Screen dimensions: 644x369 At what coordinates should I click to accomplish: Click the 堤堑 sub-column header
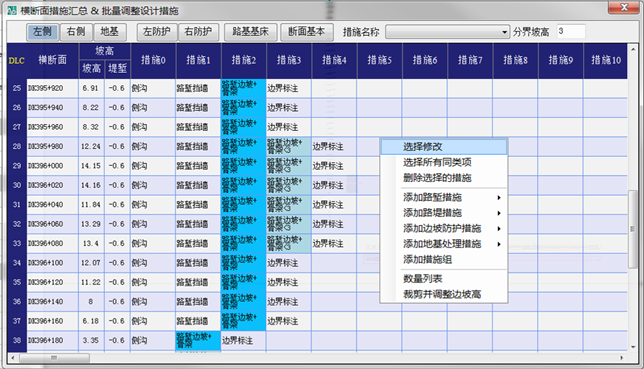pos(117,69)
